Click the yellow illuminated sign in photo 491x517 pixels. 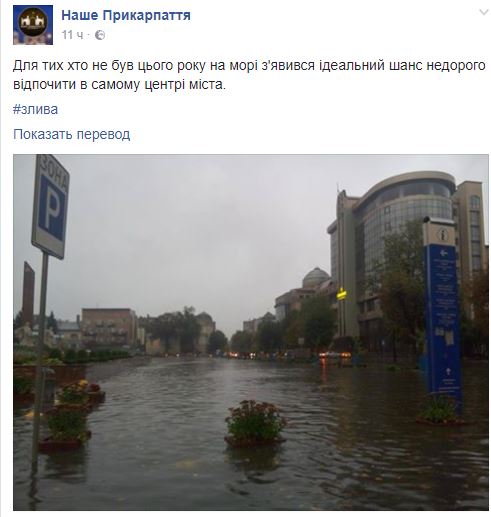342,294
